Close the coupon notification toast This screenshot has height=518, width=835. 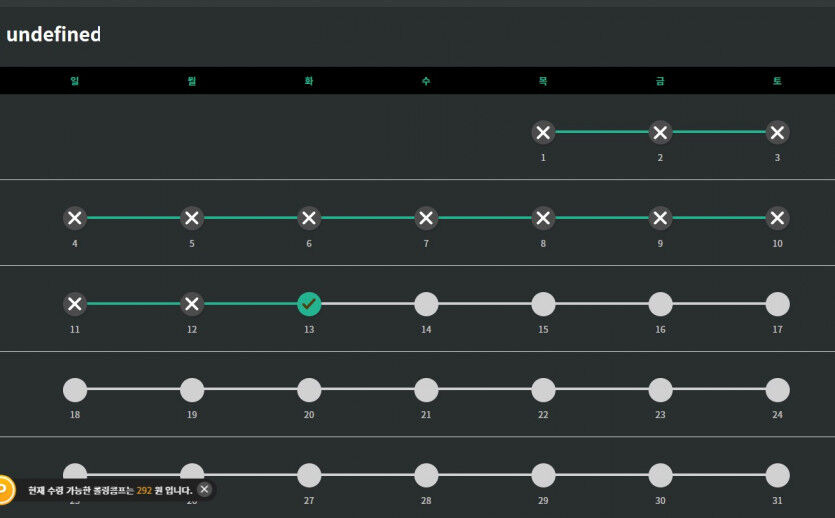[x=204, y=489]
